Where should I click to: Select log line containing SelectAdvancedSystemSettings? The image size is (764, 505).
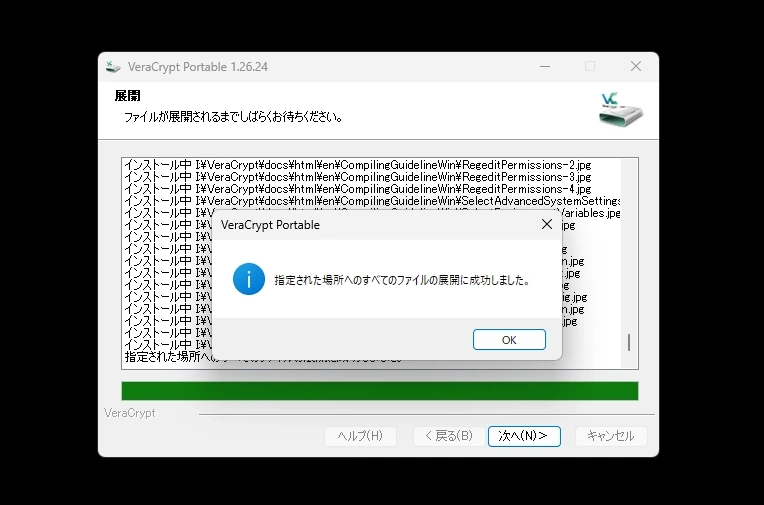[372, 201]
